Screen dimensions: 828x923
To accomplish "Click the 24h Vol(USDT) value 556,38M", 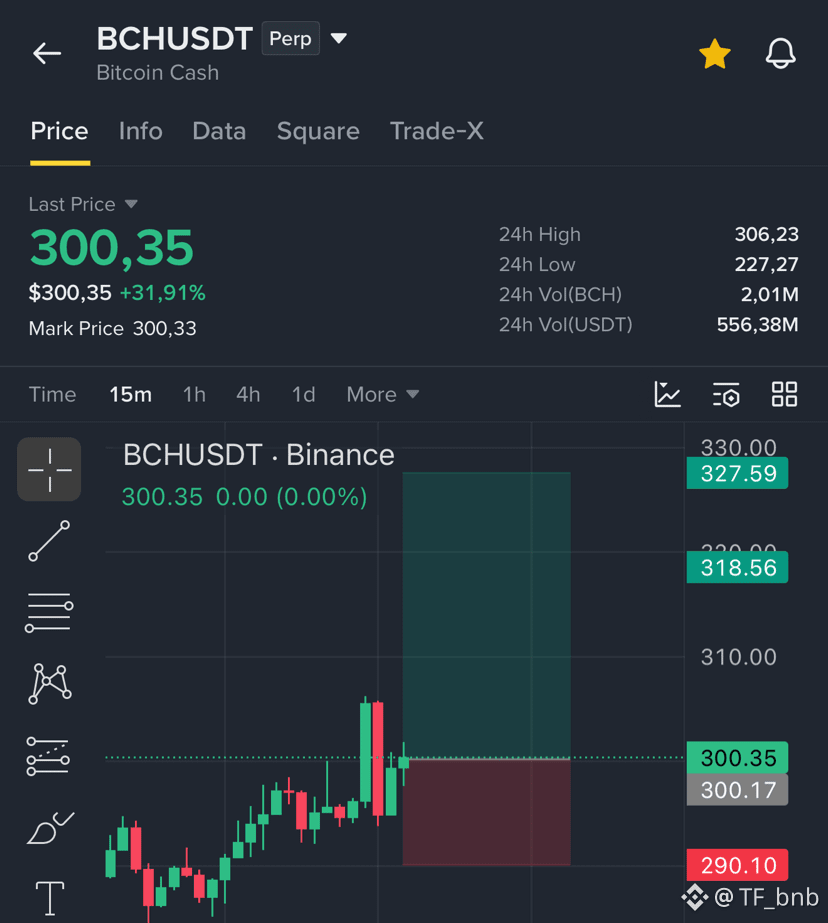I will (757, 324).
